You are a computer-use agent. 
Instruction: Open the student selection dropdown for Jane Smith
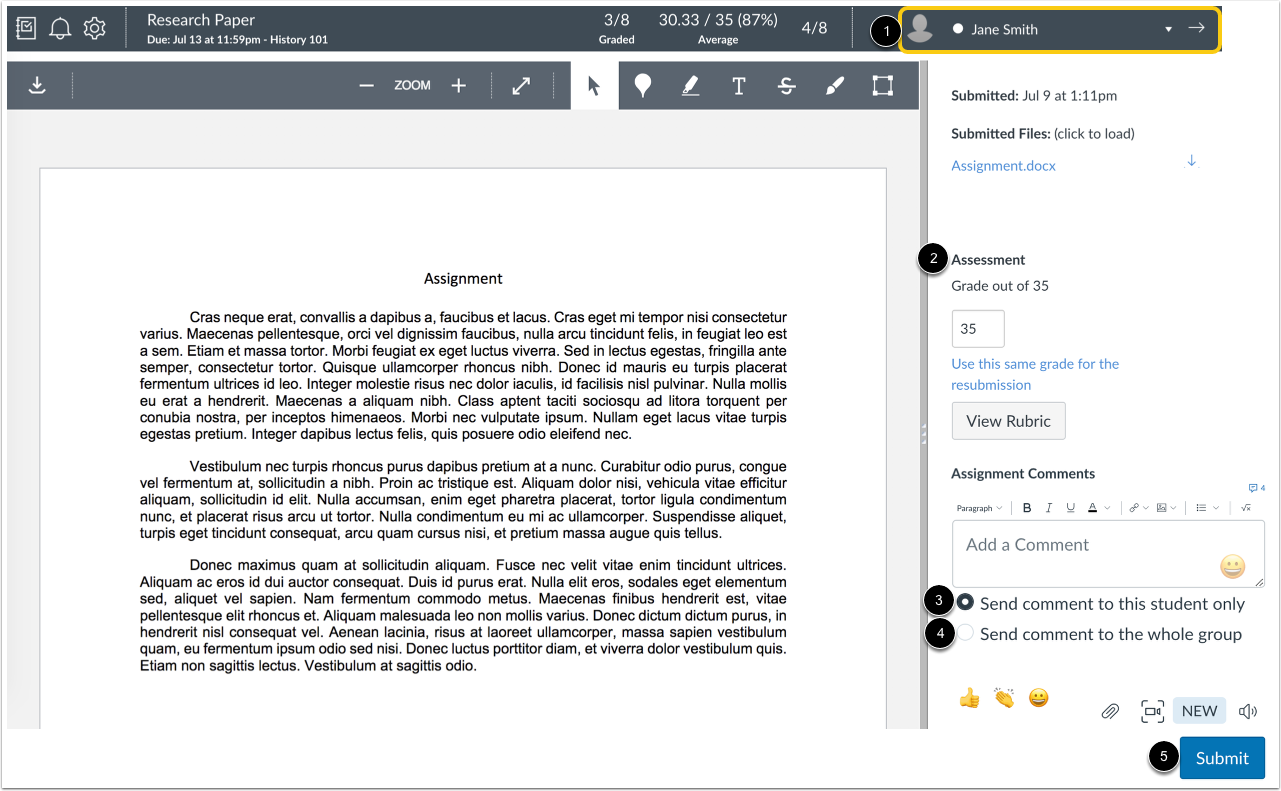click(x=1168, y=29)
